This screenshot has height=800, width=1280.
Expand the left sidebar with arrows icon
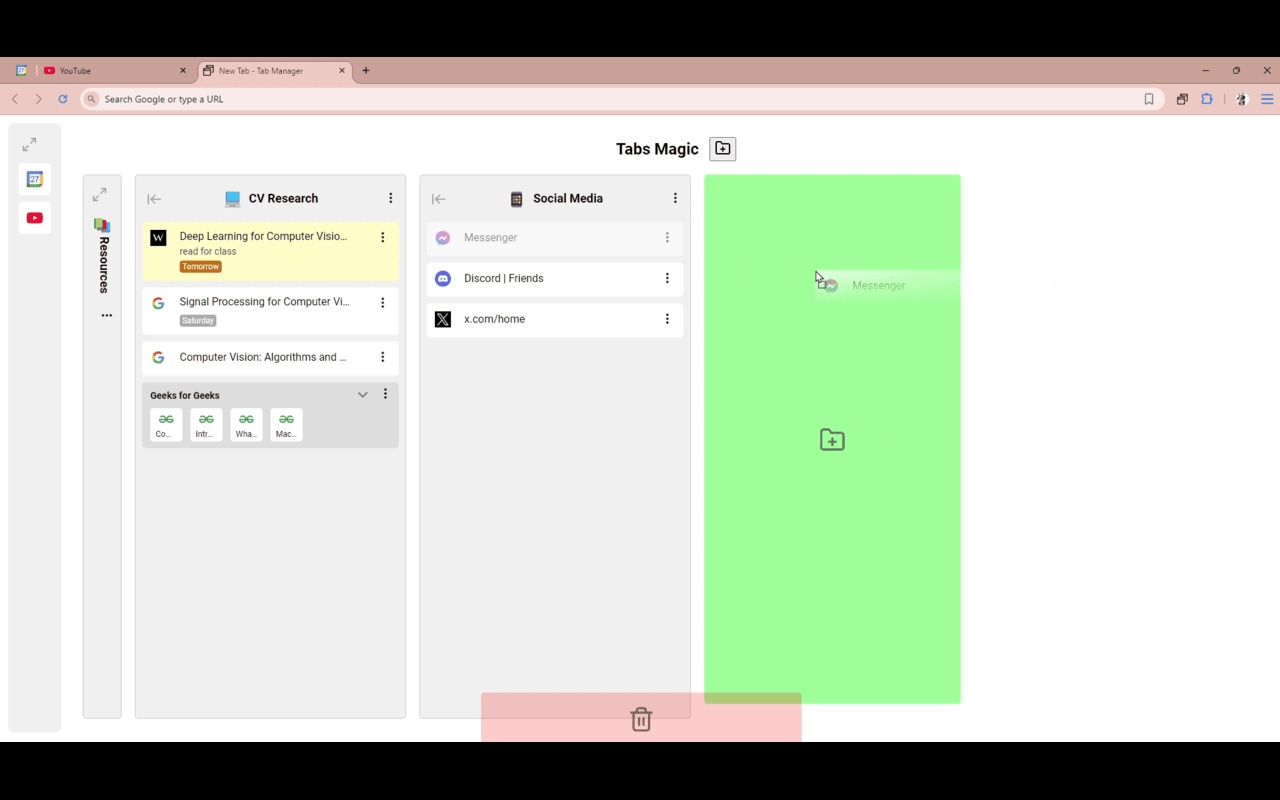pyautogui.click(x=29, y=145)
